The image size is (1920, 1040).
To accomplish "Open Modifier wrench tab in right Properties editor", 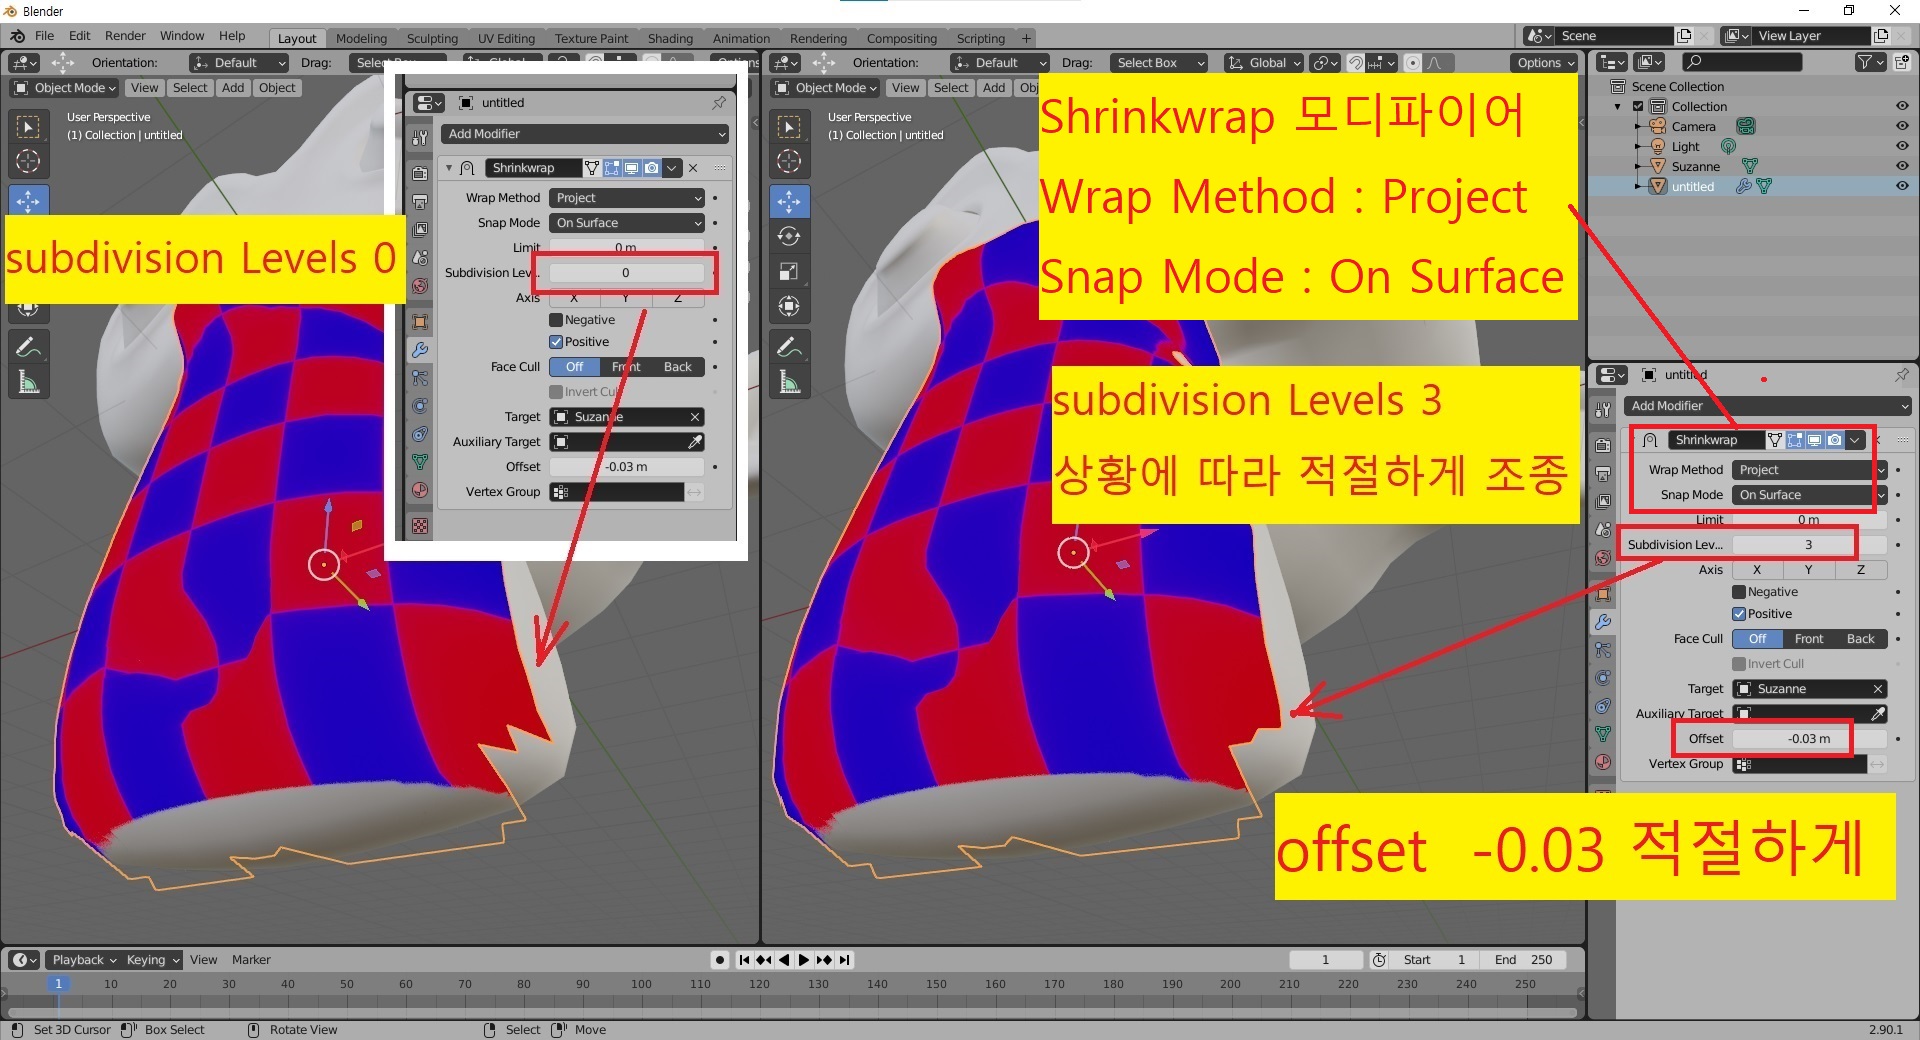I will (1603, 622).
